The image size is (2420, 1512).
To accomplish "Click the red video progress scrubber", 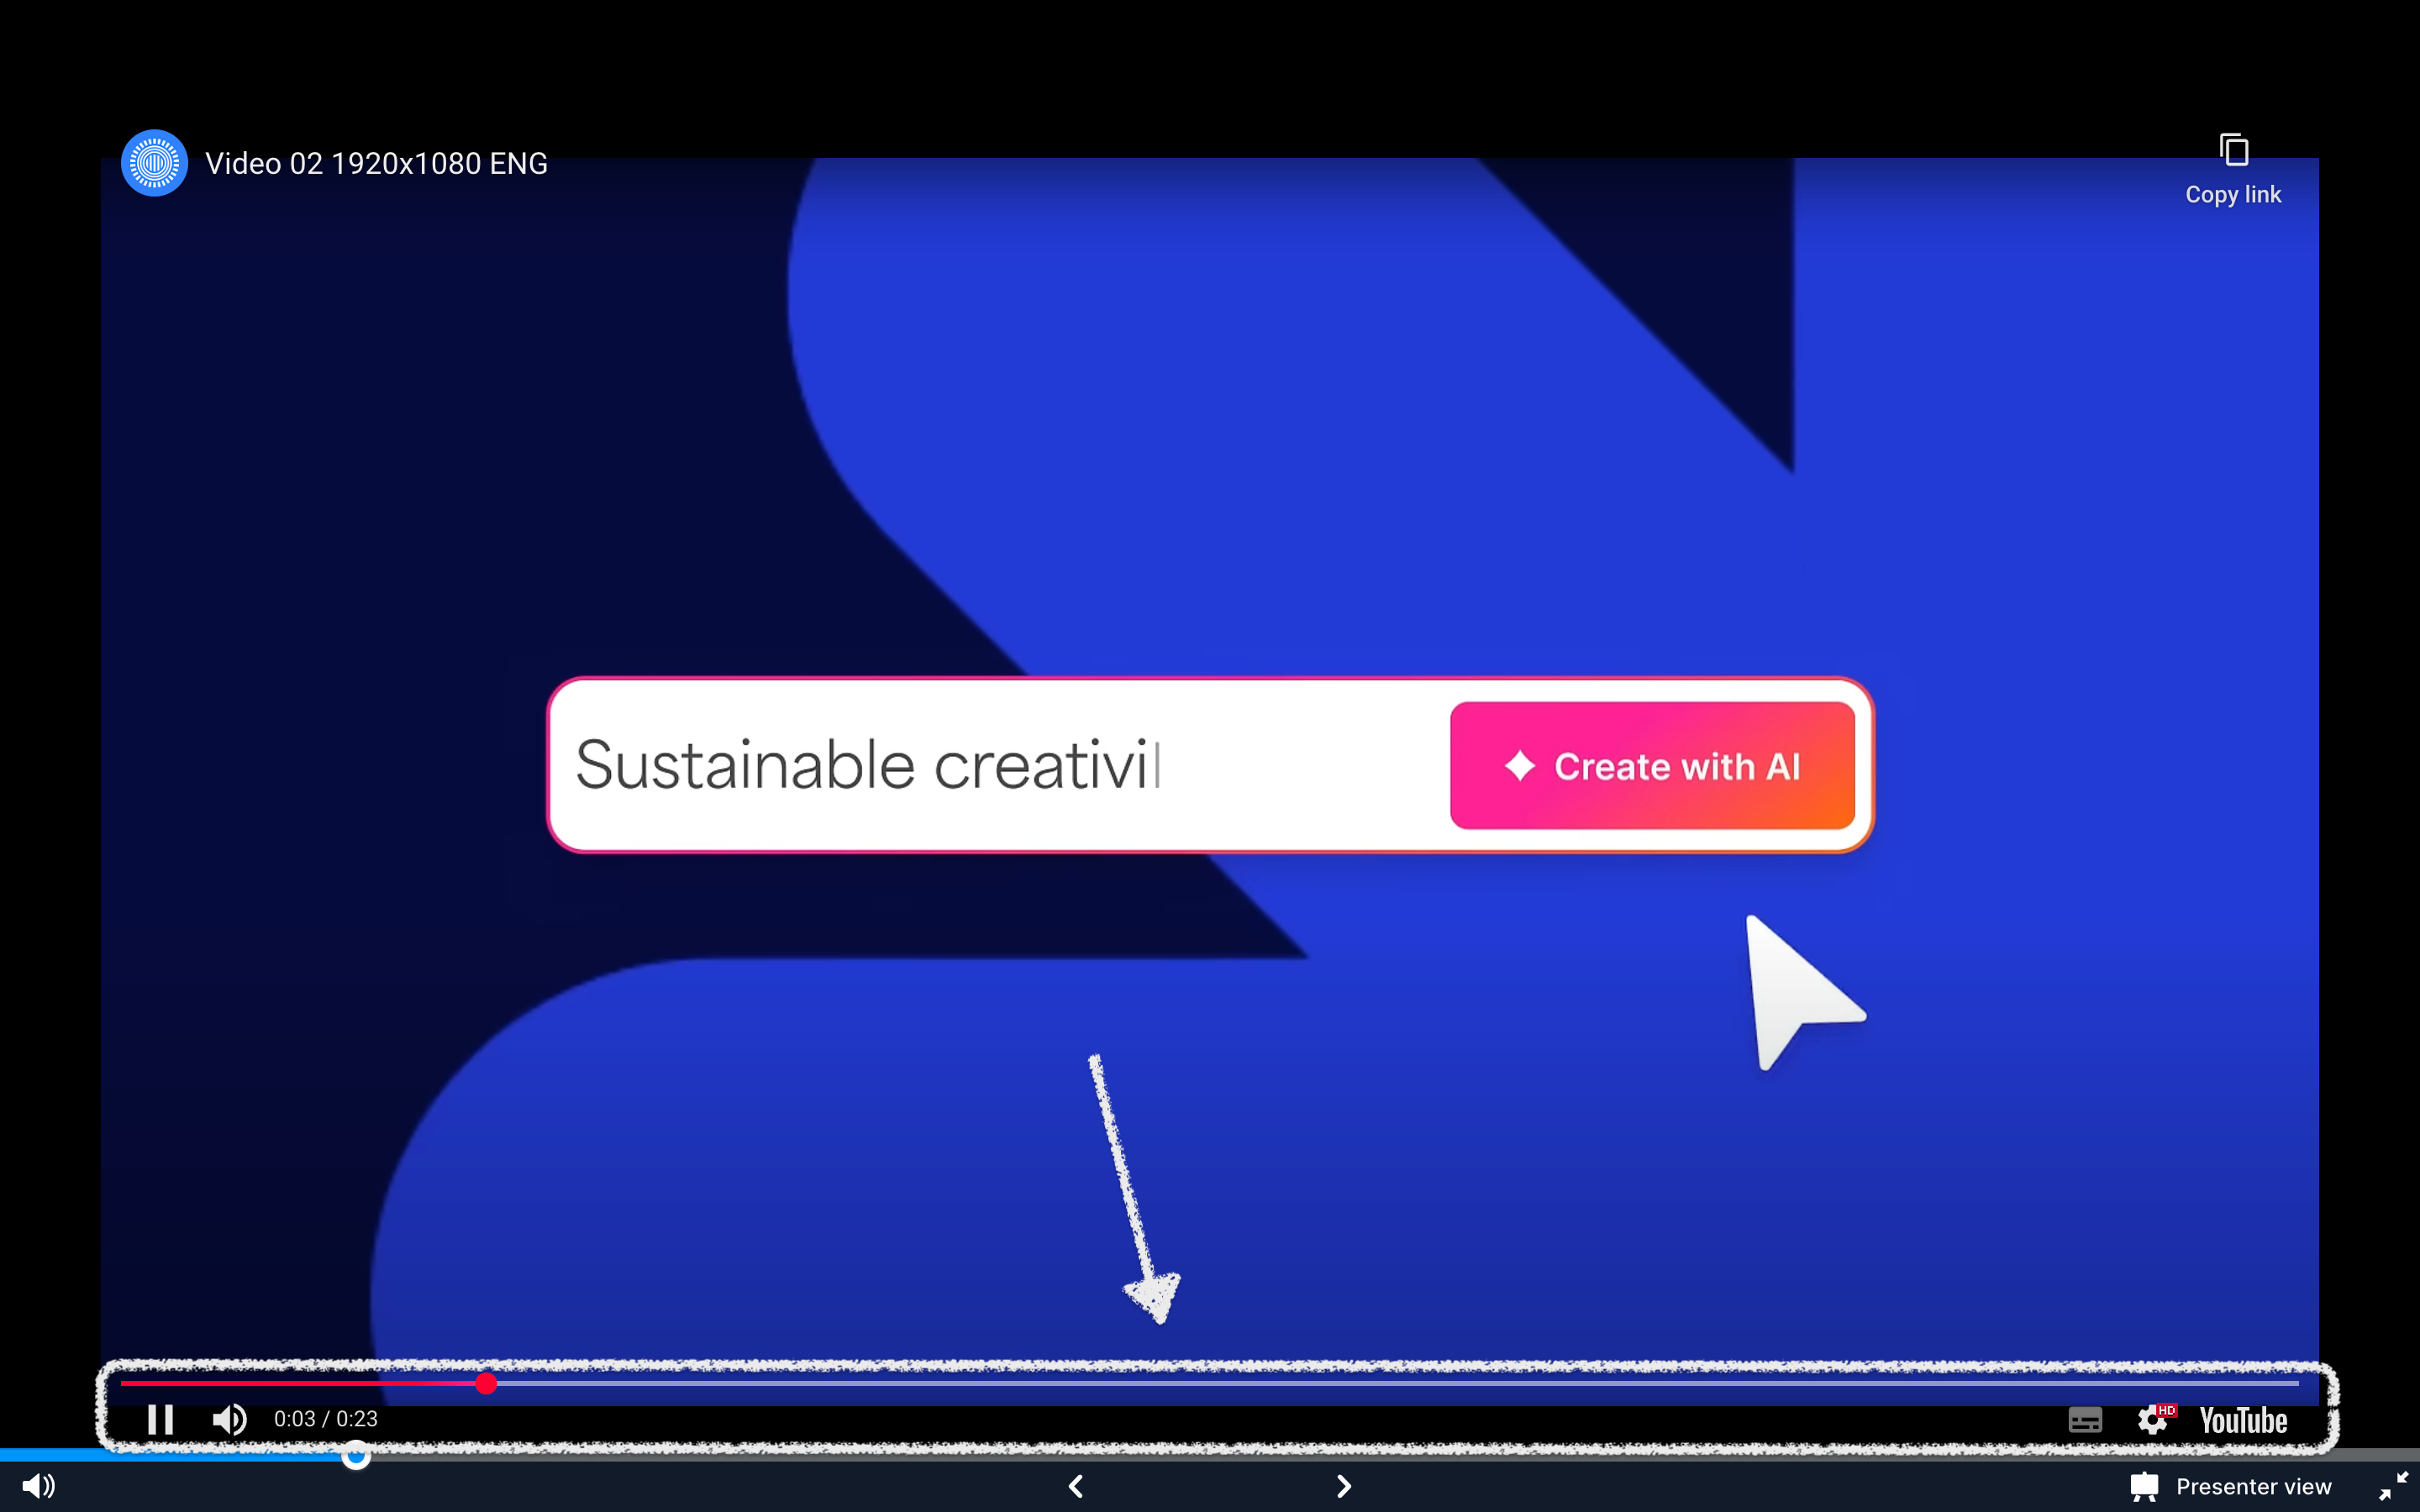I will tap(486, 1383).
